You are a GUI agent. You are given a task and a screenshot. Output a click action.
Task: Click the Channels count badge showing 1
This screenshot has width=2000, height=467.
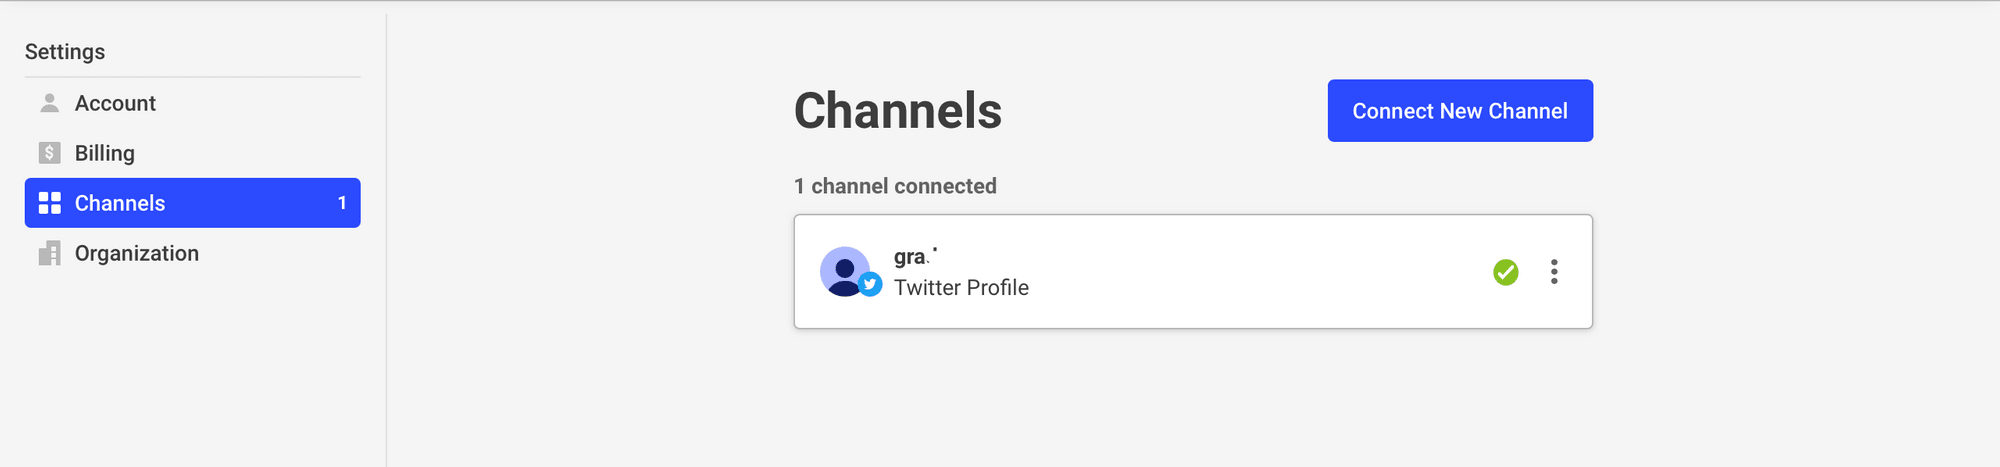pyautogui.click(x=342, y=203)
